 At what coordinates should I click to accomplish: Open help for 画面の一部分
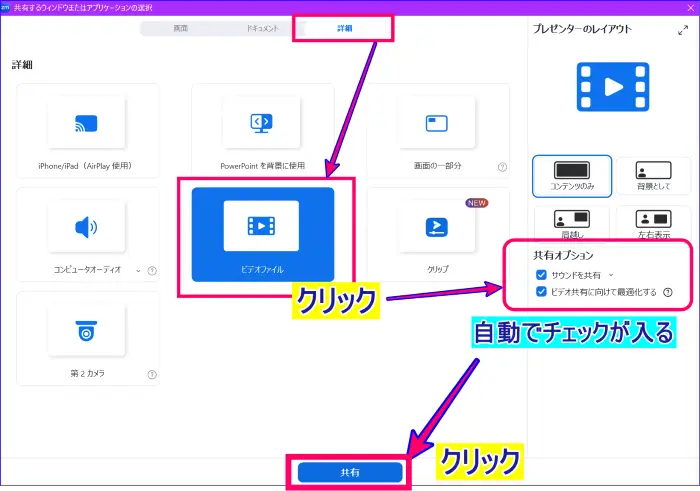point(502,167)
